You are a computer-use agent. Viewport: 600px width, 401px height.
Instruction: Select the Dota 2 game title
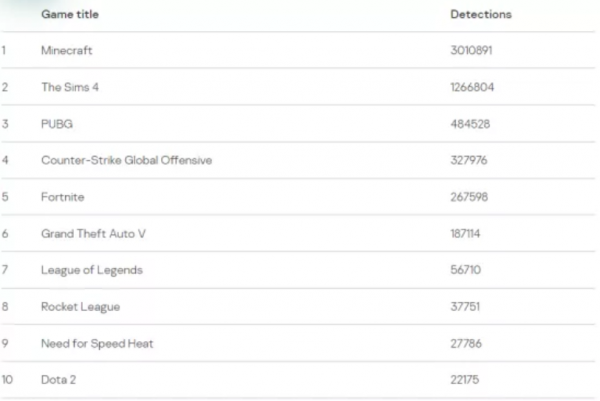click(x=61, y=381)
